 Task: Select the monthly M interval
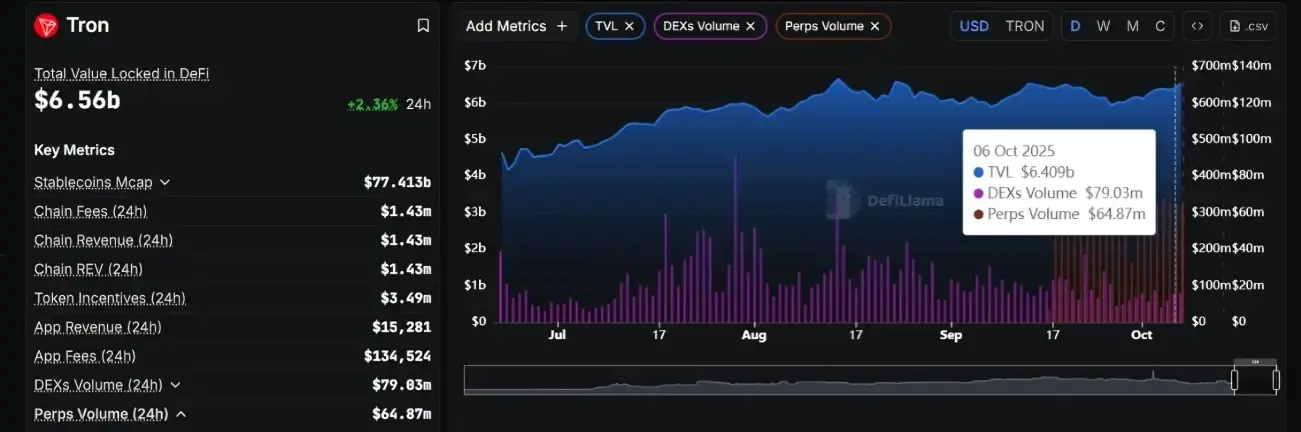click(1132, 26)
